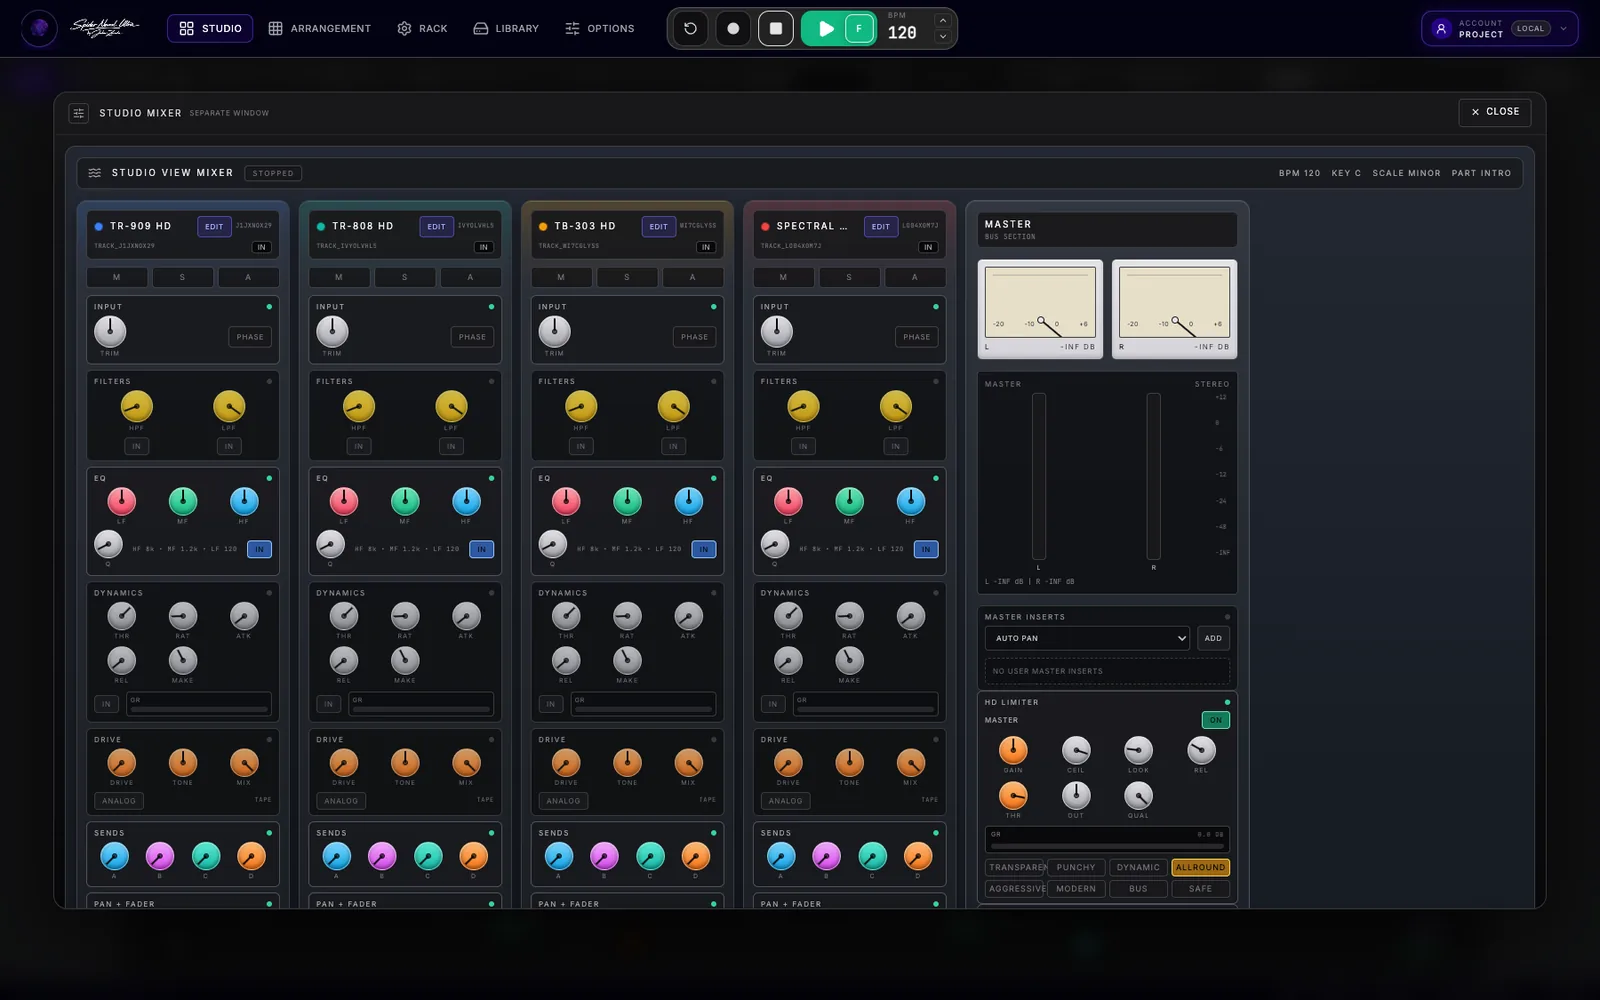Open the Library tab

[x=506, y=29]
